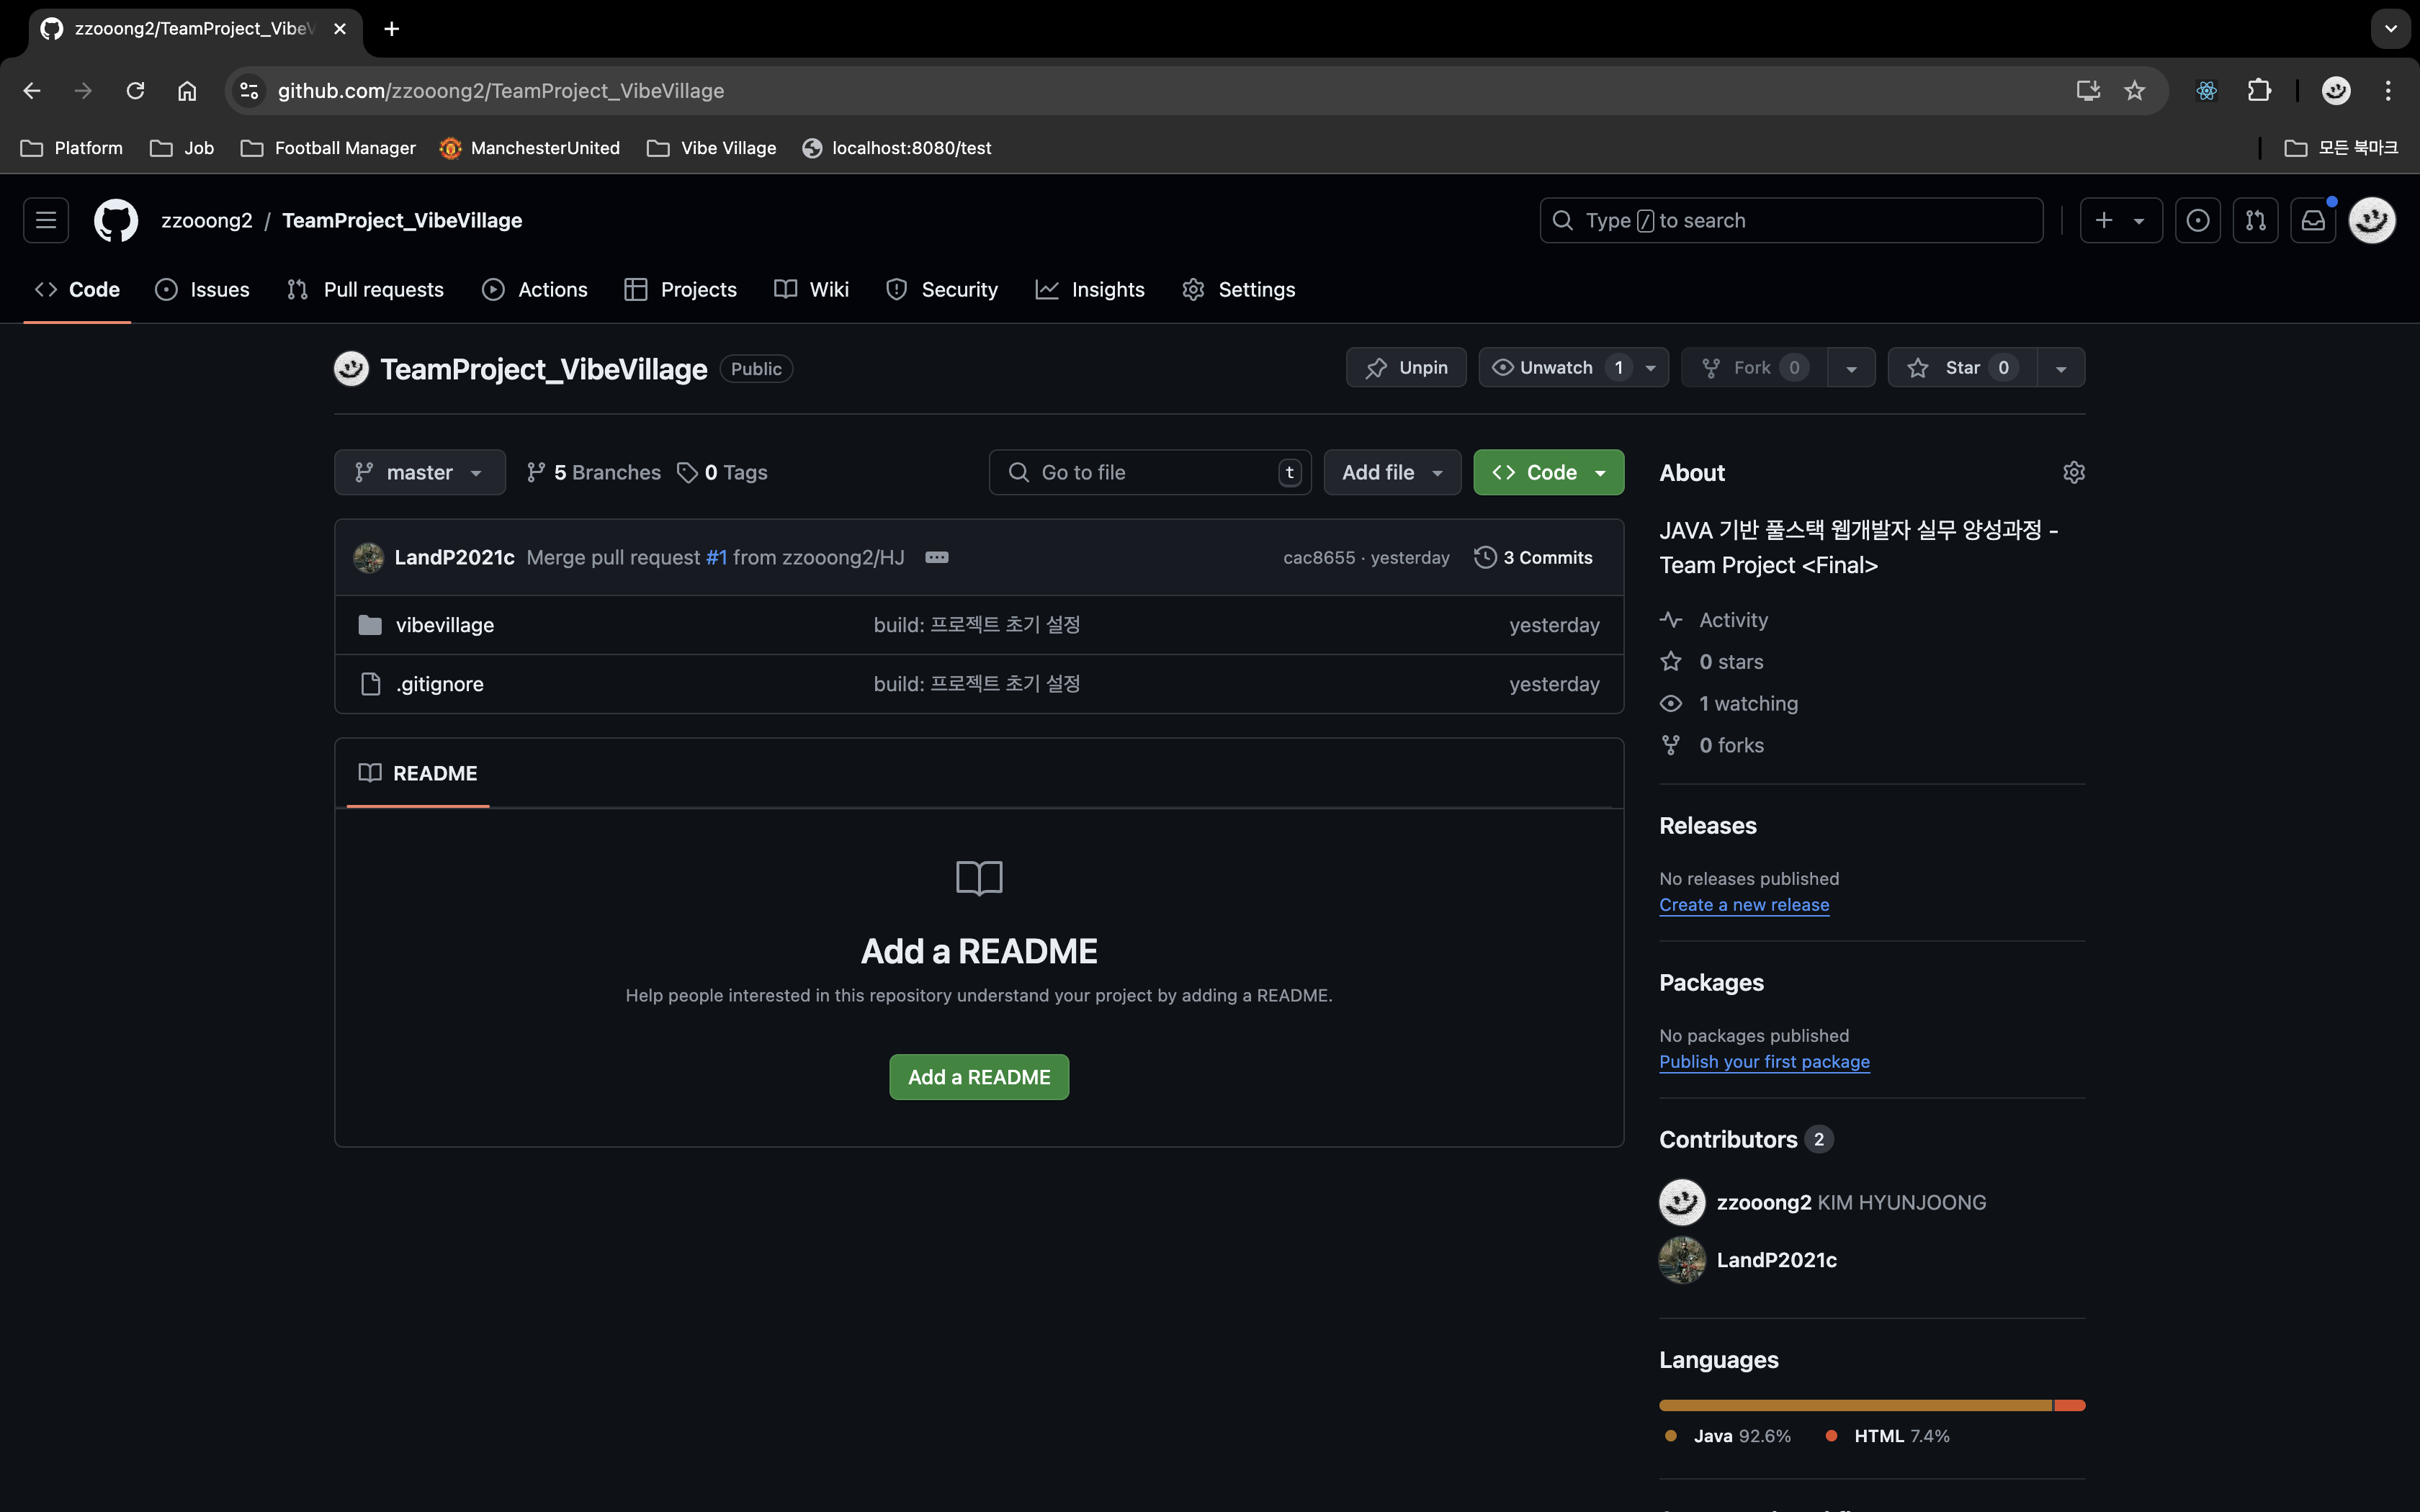The width and height of the screenshot is (2420, 1512).
Task: Open Publish your first package link
Action: (x=1764, y=1062)
